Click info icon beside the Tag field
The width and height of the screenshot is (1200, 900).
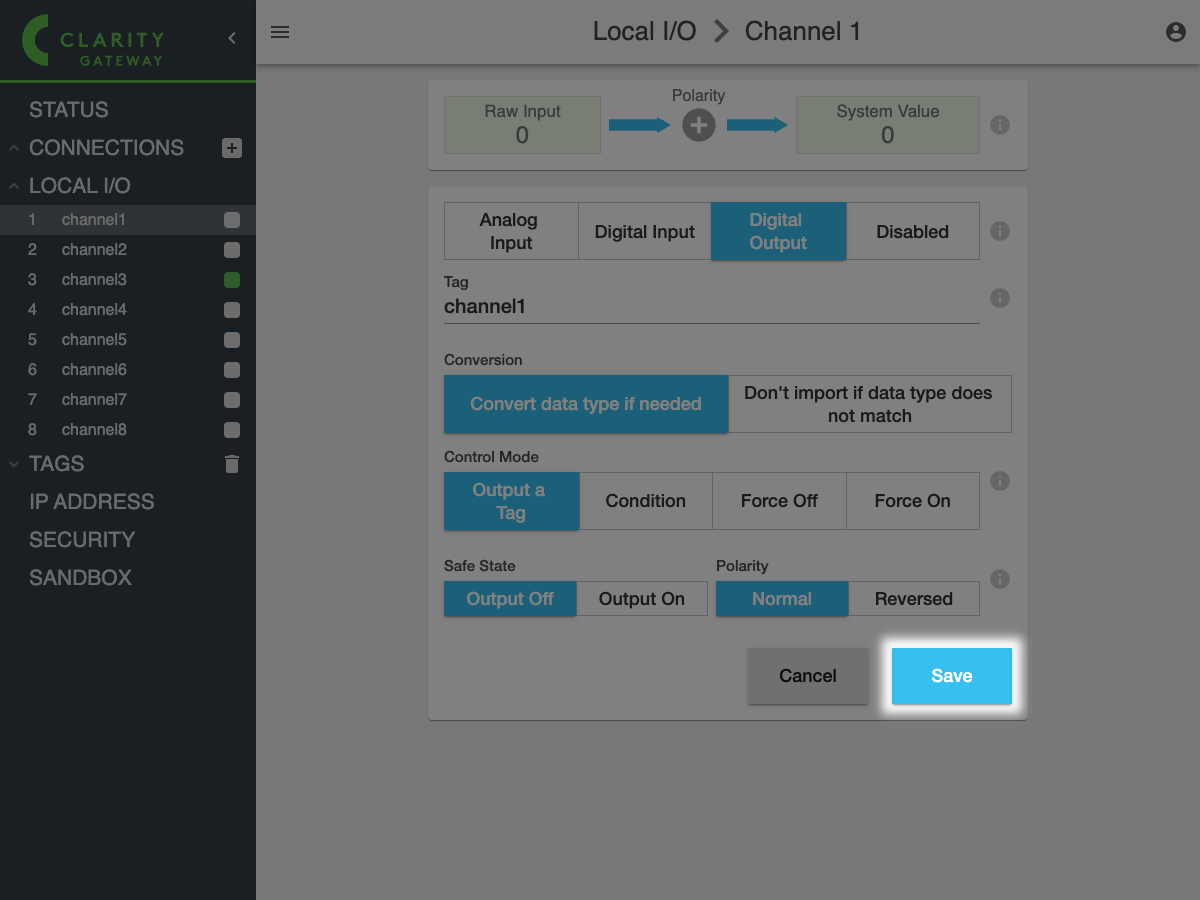click(x=1000, y=298)
